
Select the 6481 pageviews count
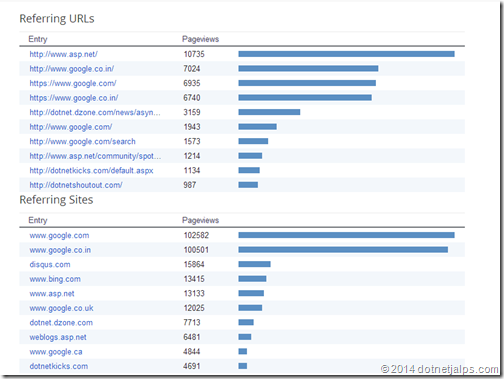192,337
